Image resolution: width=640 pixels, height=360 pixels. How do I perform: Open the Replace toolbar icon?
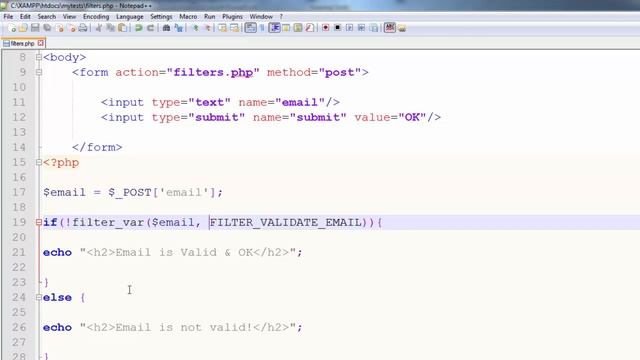tap(178, 28)
